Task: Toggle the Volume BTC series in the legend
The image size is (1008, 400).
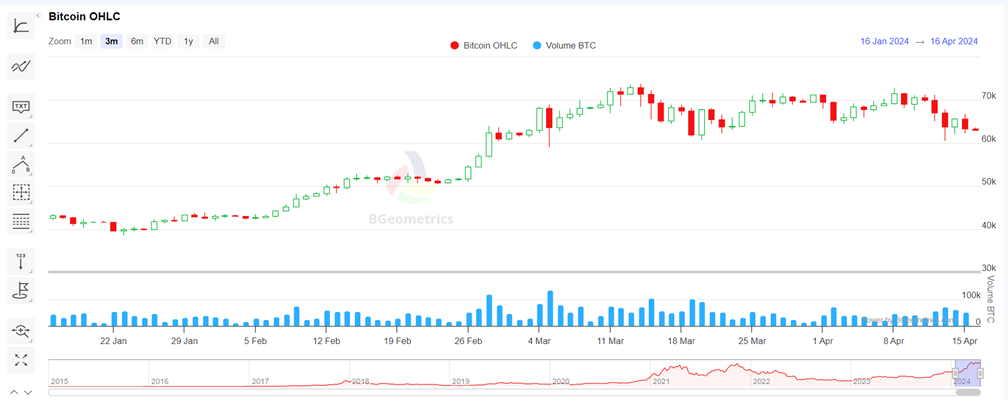Action: click(564, 46)
